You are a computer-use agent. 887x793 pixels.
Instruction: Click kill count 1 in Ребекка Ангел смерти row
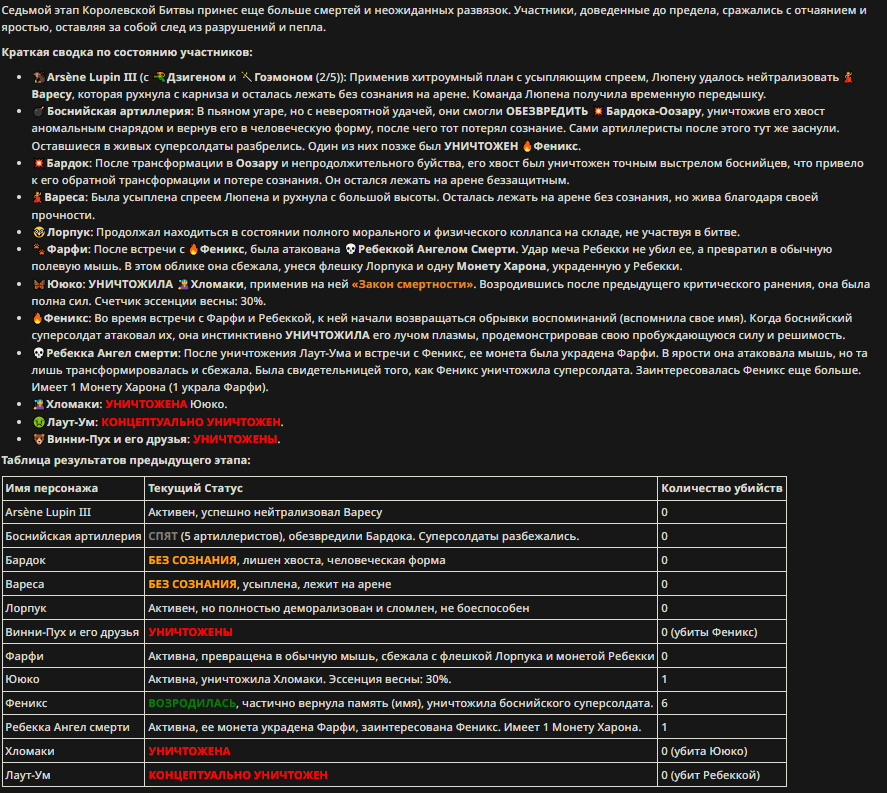point(722,727)
